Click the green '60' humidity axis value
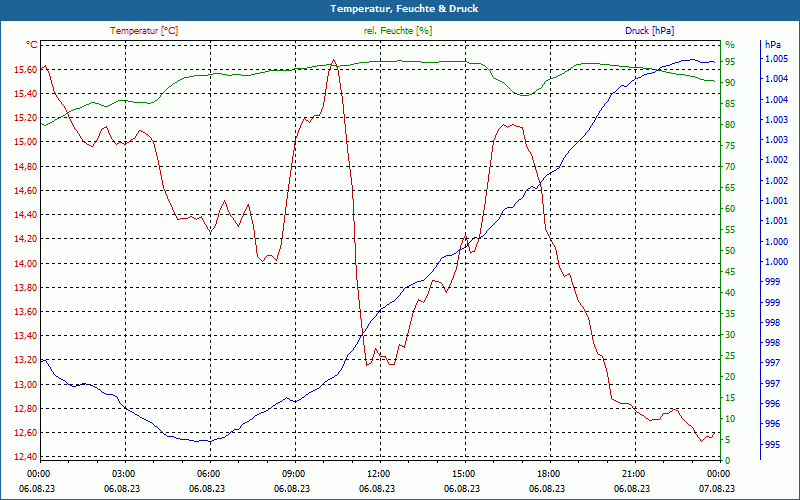Screen dimensions: 800x500 tap(730, 209)
